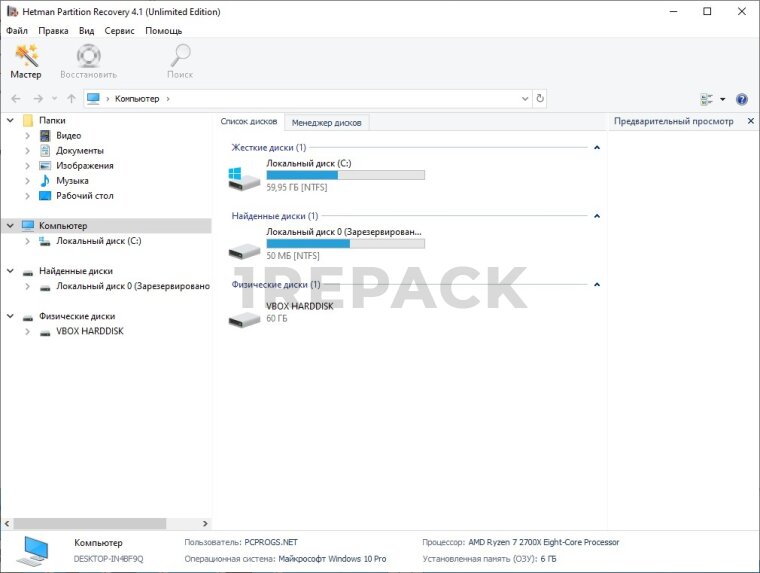Select Документы in the folder tree
The image size is (760, 573).
coord(79,151)
